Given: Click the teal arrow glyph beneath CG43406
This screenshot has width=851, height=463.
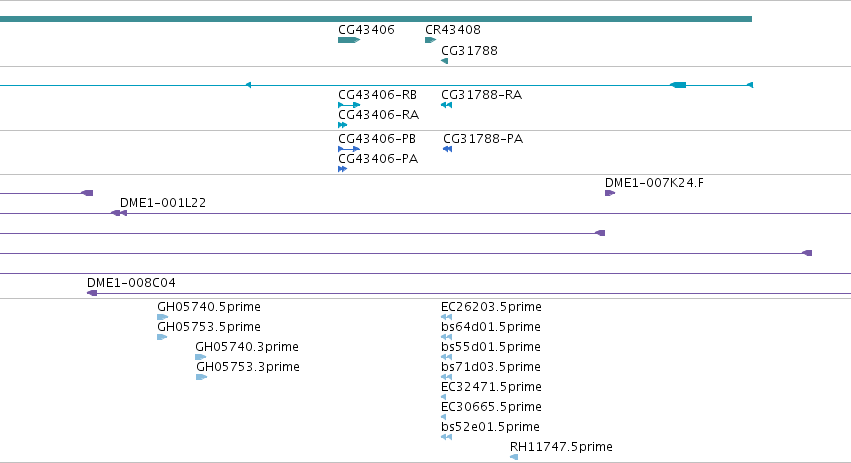Looking at the screenshot, I should tap(349, 40).
